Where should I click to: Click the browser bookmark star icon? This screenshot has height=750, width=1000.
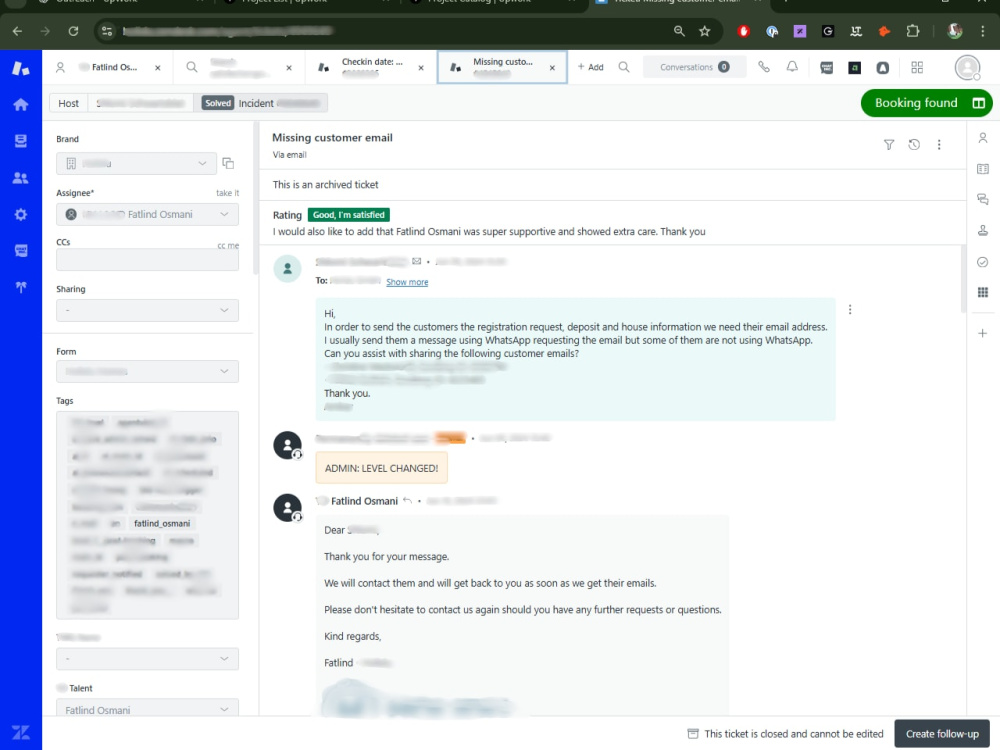(x=705, y=31)
